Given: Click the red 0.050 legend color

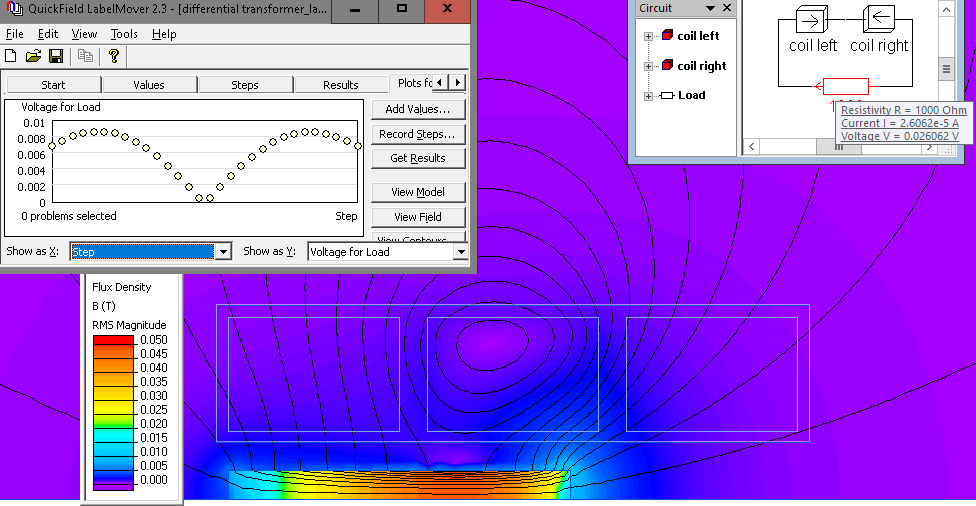Looking at the screenshot, I should [x=113, y=340].
